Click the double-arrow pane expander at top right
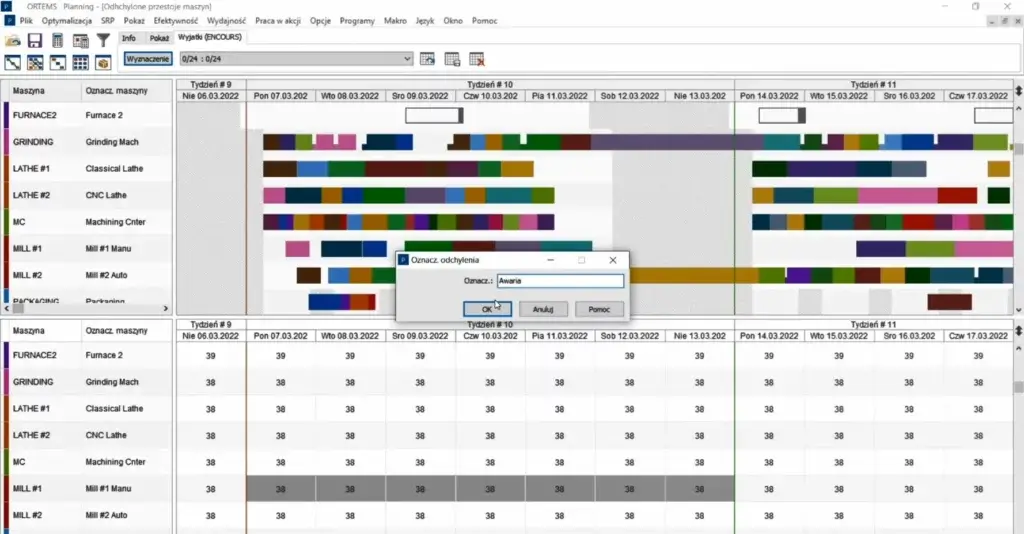This screenshot has height=534, width=1024. pos(1018,91)
